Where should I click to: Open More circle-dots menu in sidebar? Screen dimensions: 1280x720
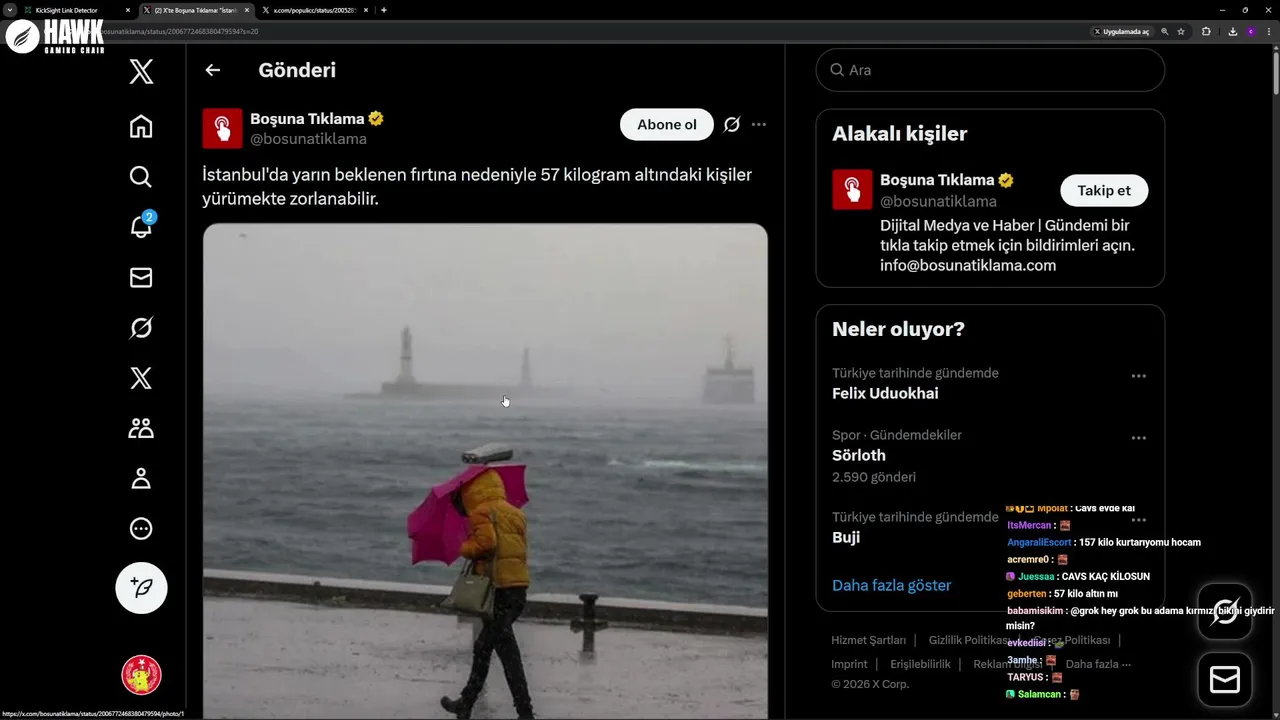141,528
